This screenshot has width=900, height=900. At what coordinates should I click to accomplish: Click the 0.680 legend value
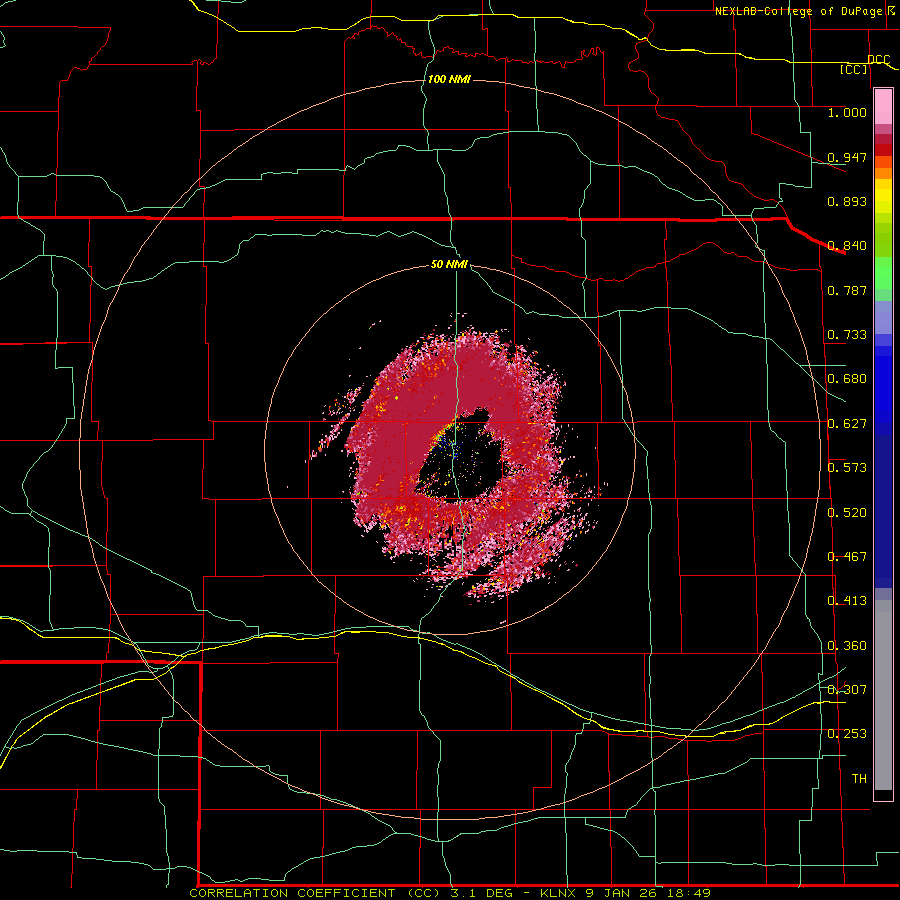point(847,379)
